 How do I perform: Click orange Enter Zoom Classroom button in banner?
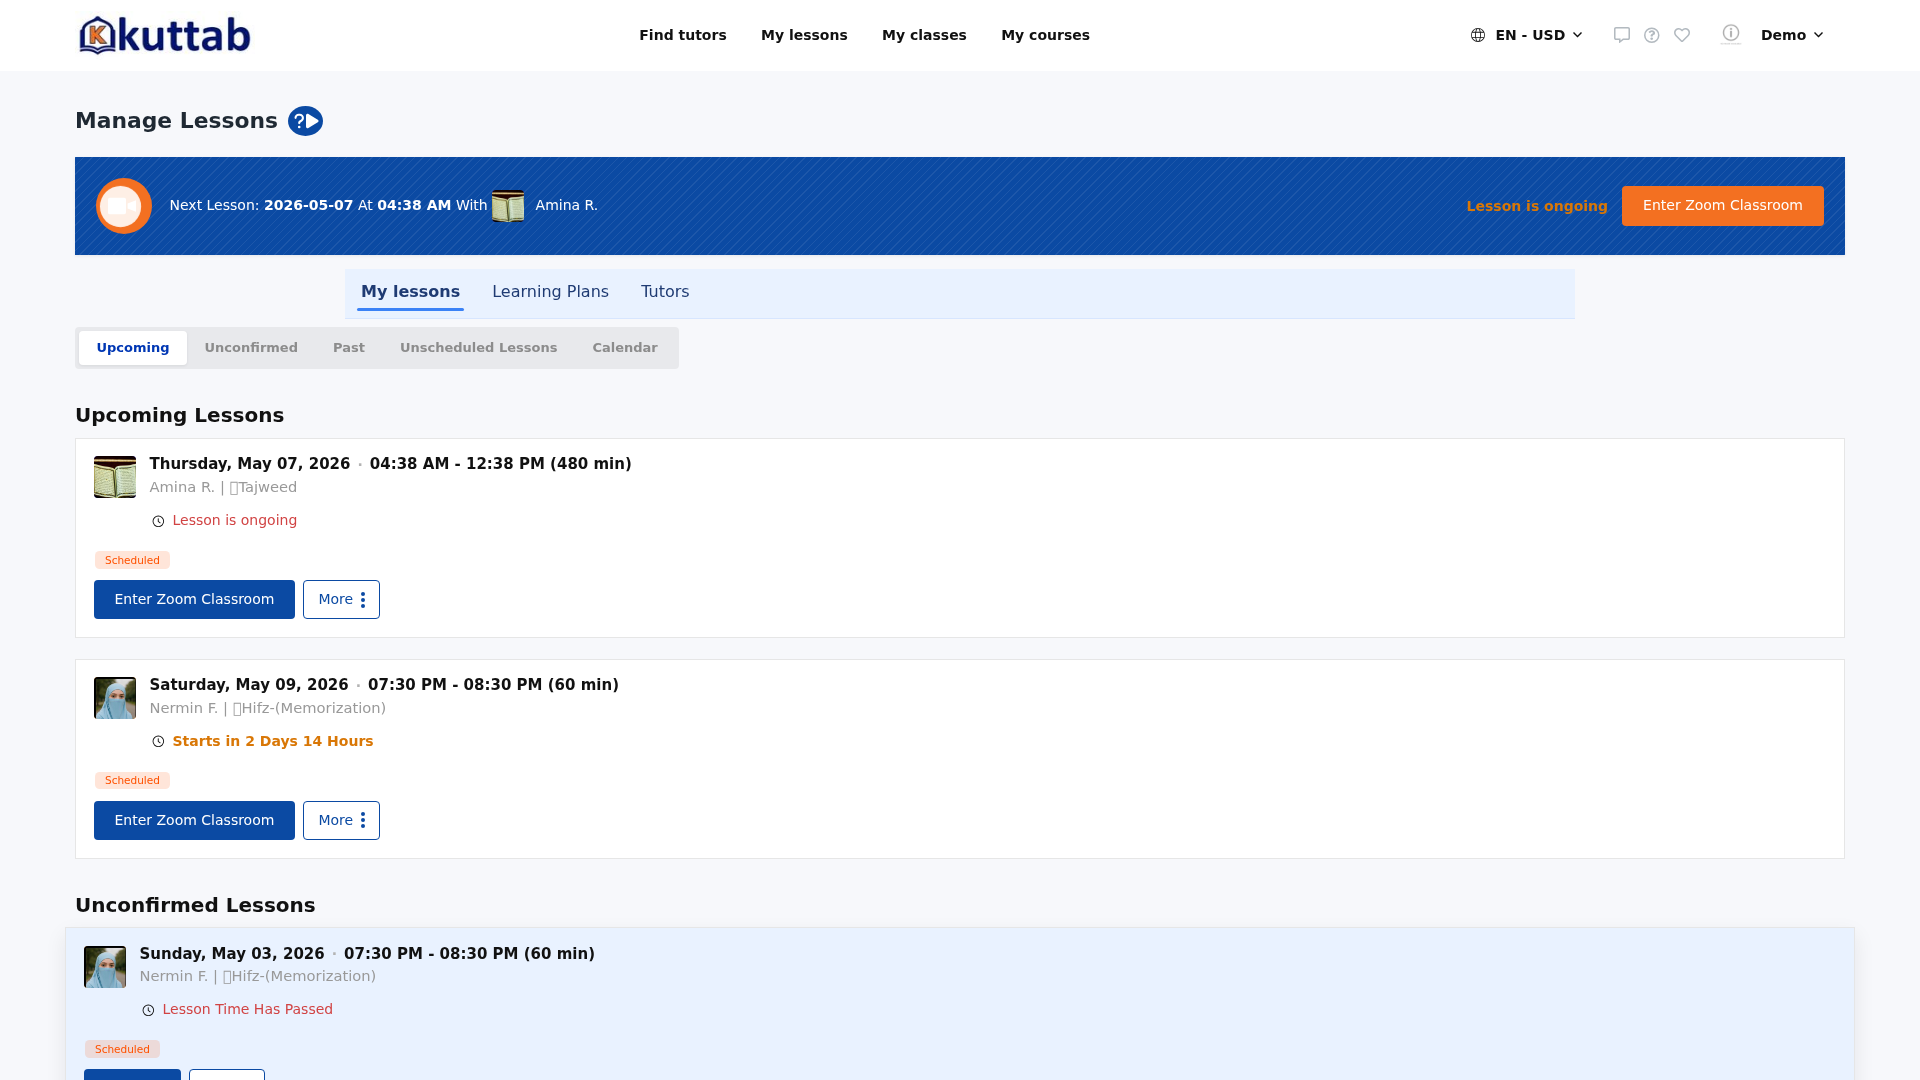click(1722, 206)
